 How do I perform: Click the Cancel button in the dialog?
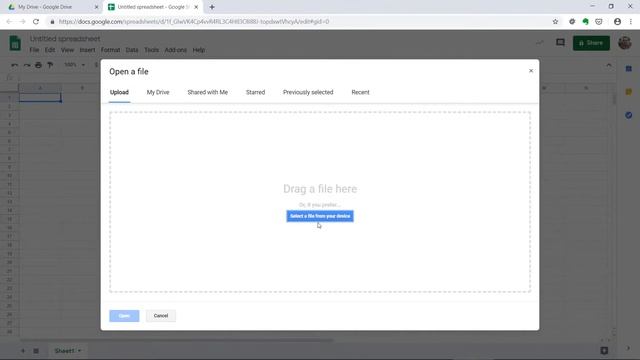pos(161,316)
